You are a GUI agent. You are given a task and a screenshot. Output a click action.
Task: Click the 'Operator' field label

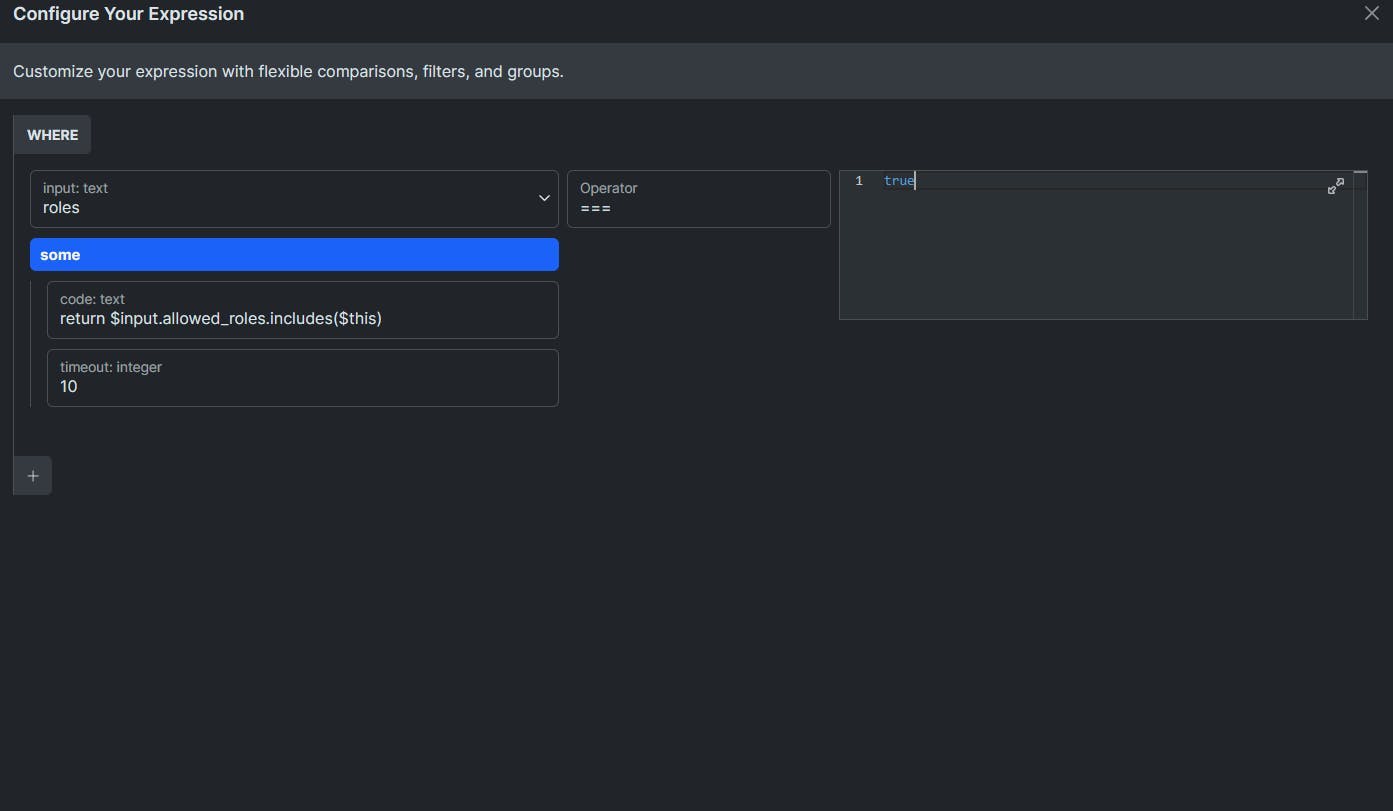click(x=608, y=188)
